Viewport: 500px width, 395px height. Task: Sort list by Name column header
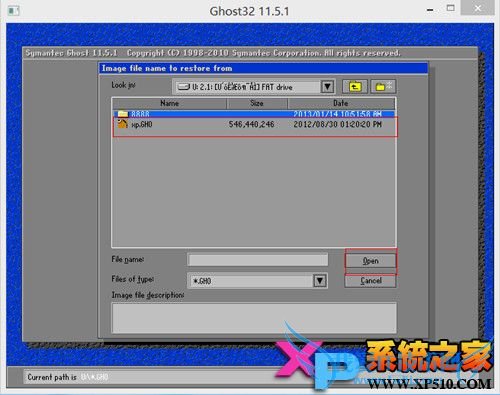pyautogui.click(x=170, y=103)
